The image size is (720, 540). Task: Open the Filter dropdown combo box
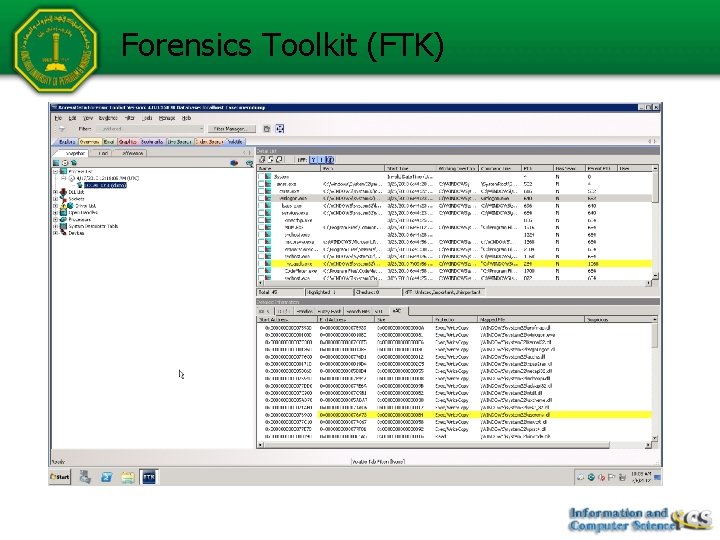[150, 129]
